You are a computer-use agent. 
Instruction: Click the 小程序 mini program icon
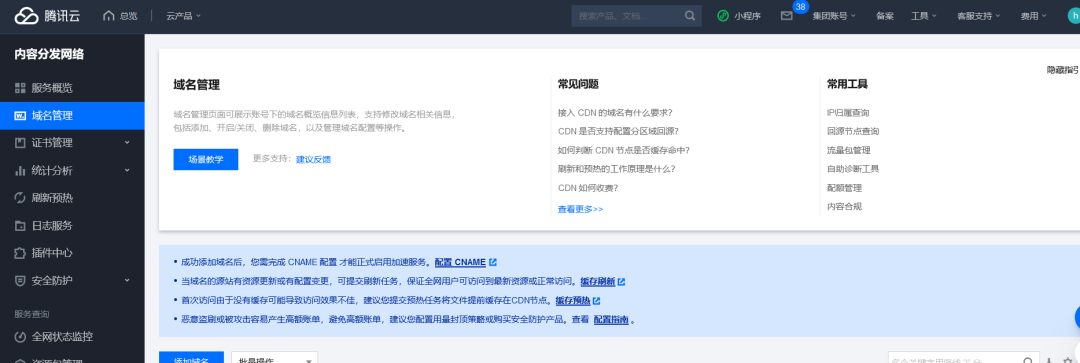(x=723, y=16)
